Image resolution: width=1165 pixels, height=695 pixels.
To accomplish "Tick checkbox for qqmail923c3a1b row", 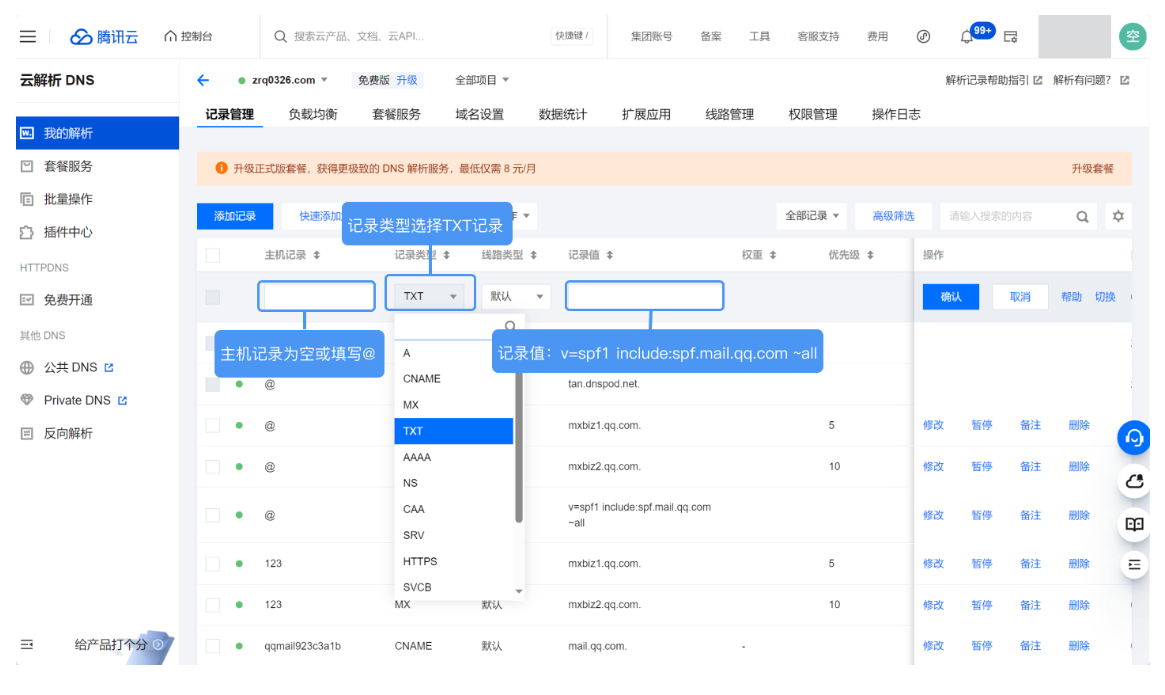I will (212, 646).
